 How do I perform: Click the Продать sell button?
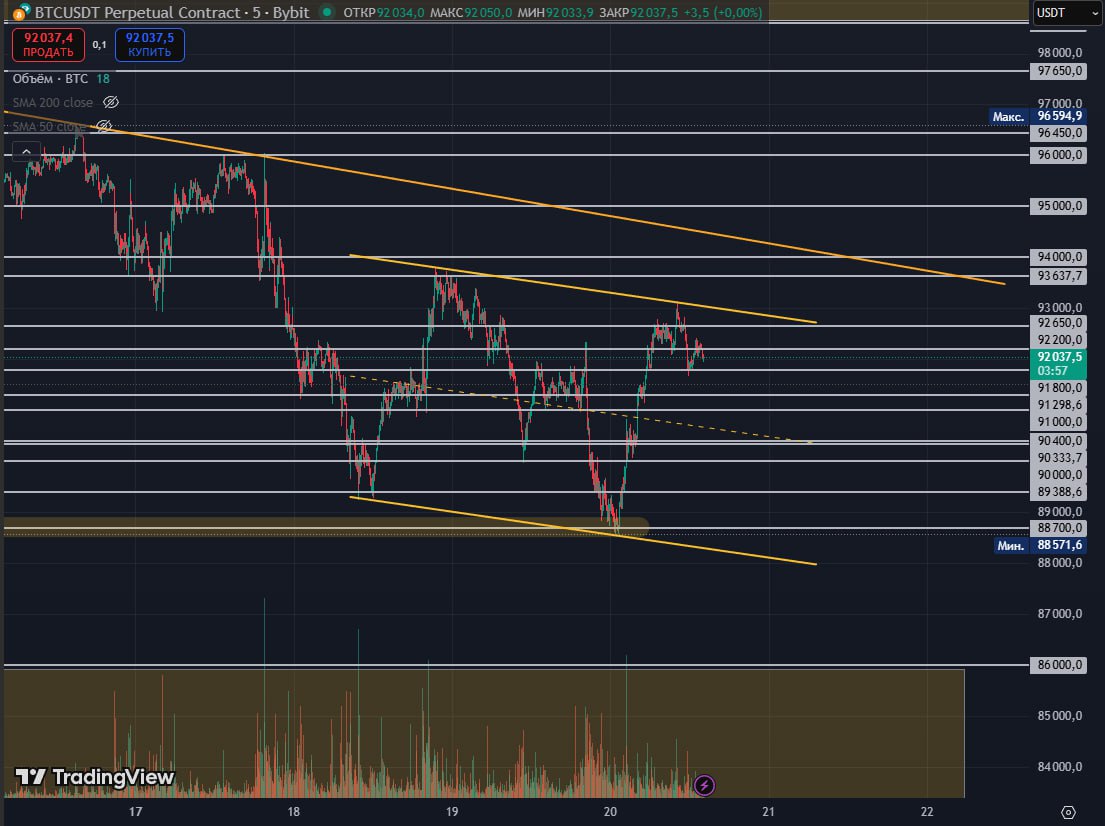pyautogui.click(x=48, y=45)
